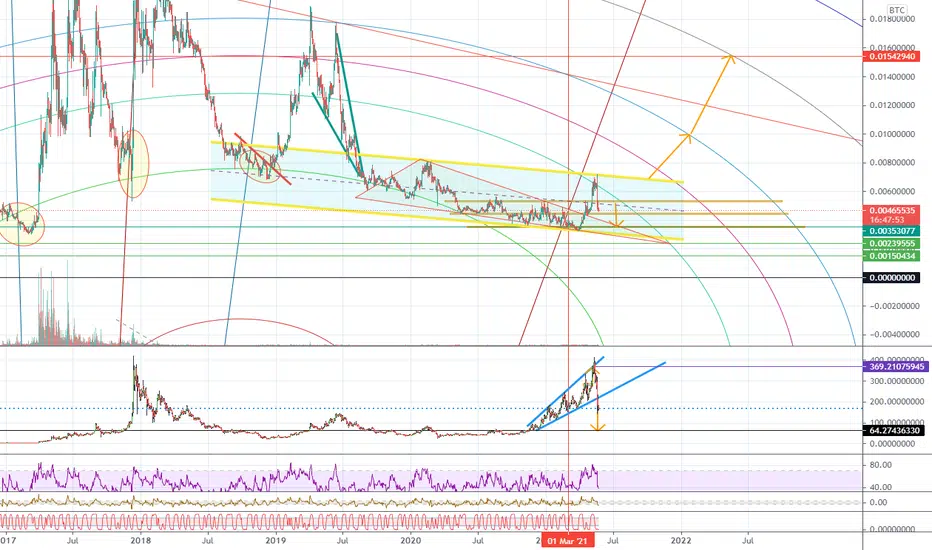932x550 pixels.
Task: Click the 2018 label on time axis
Action: (140, 540)
